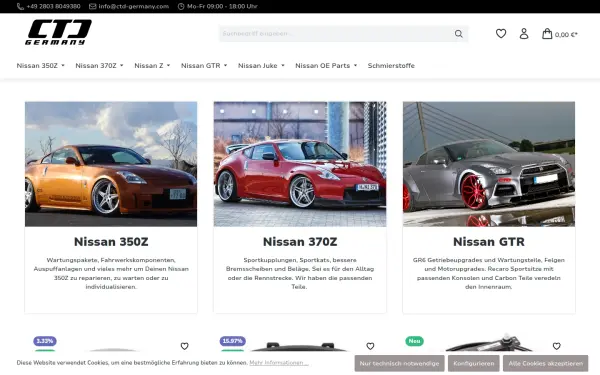Open the grey Nissan GTR photo
The height and width of the screenshot is (375, 600).
tap(489, 164)
